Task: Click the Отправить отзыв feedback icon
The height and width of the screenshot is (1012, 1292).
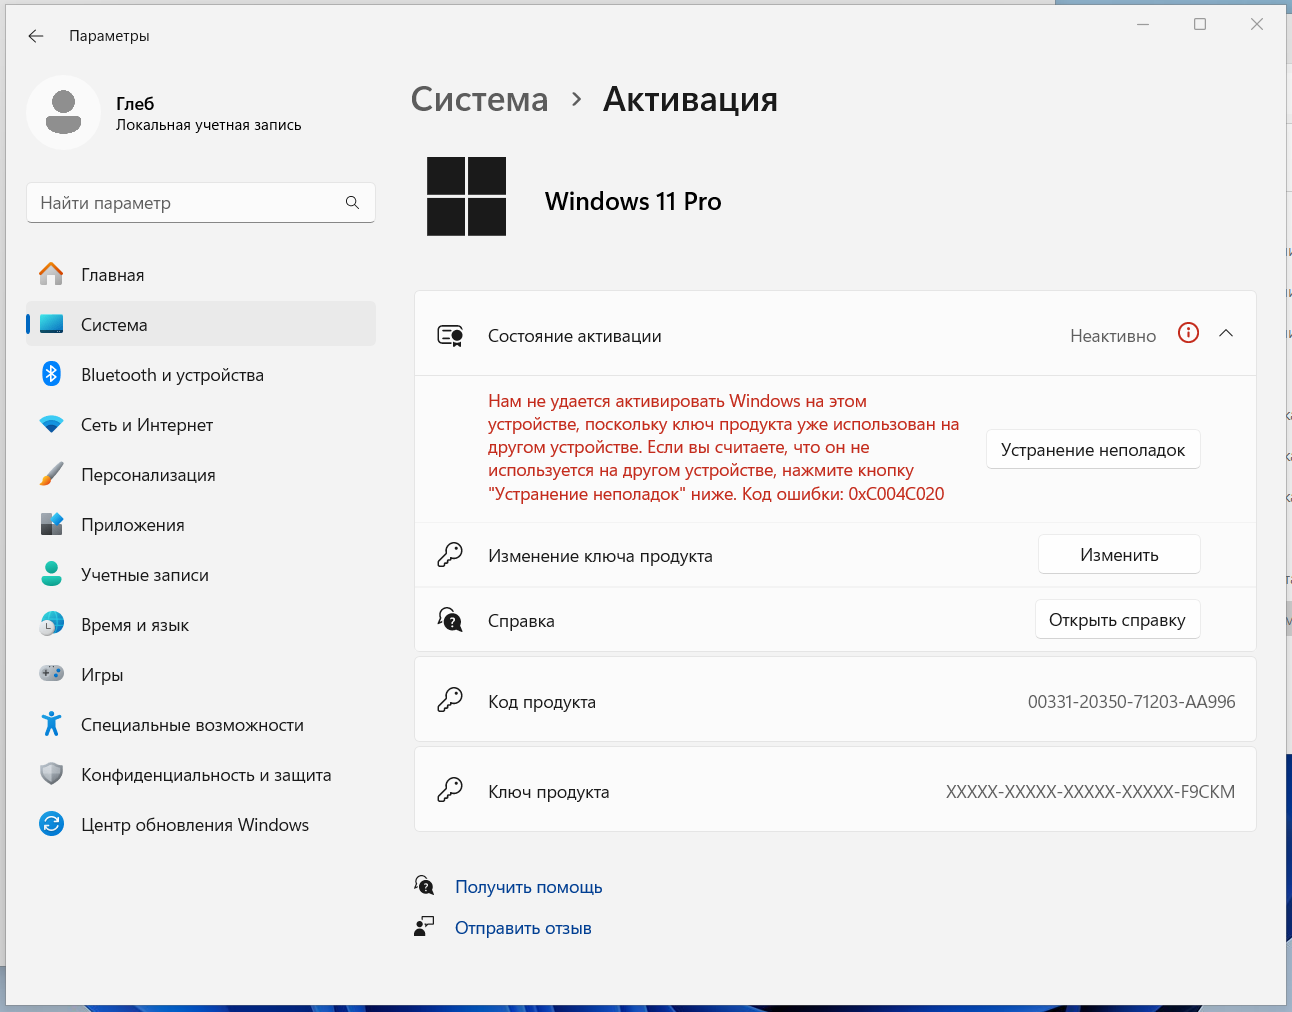Action: click(424, 926)
